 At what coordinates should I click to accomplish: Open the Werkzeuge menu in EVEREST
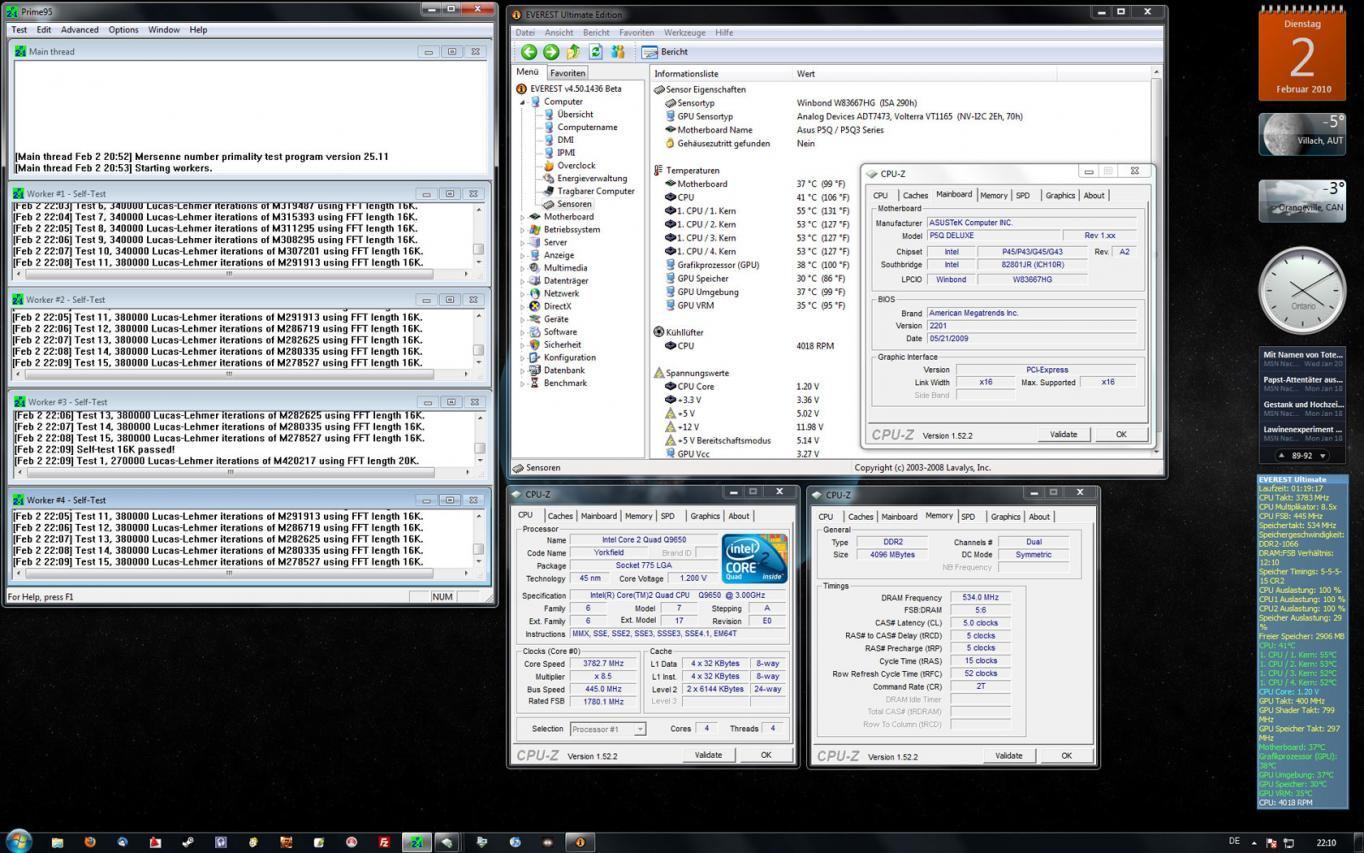point(685,32)
